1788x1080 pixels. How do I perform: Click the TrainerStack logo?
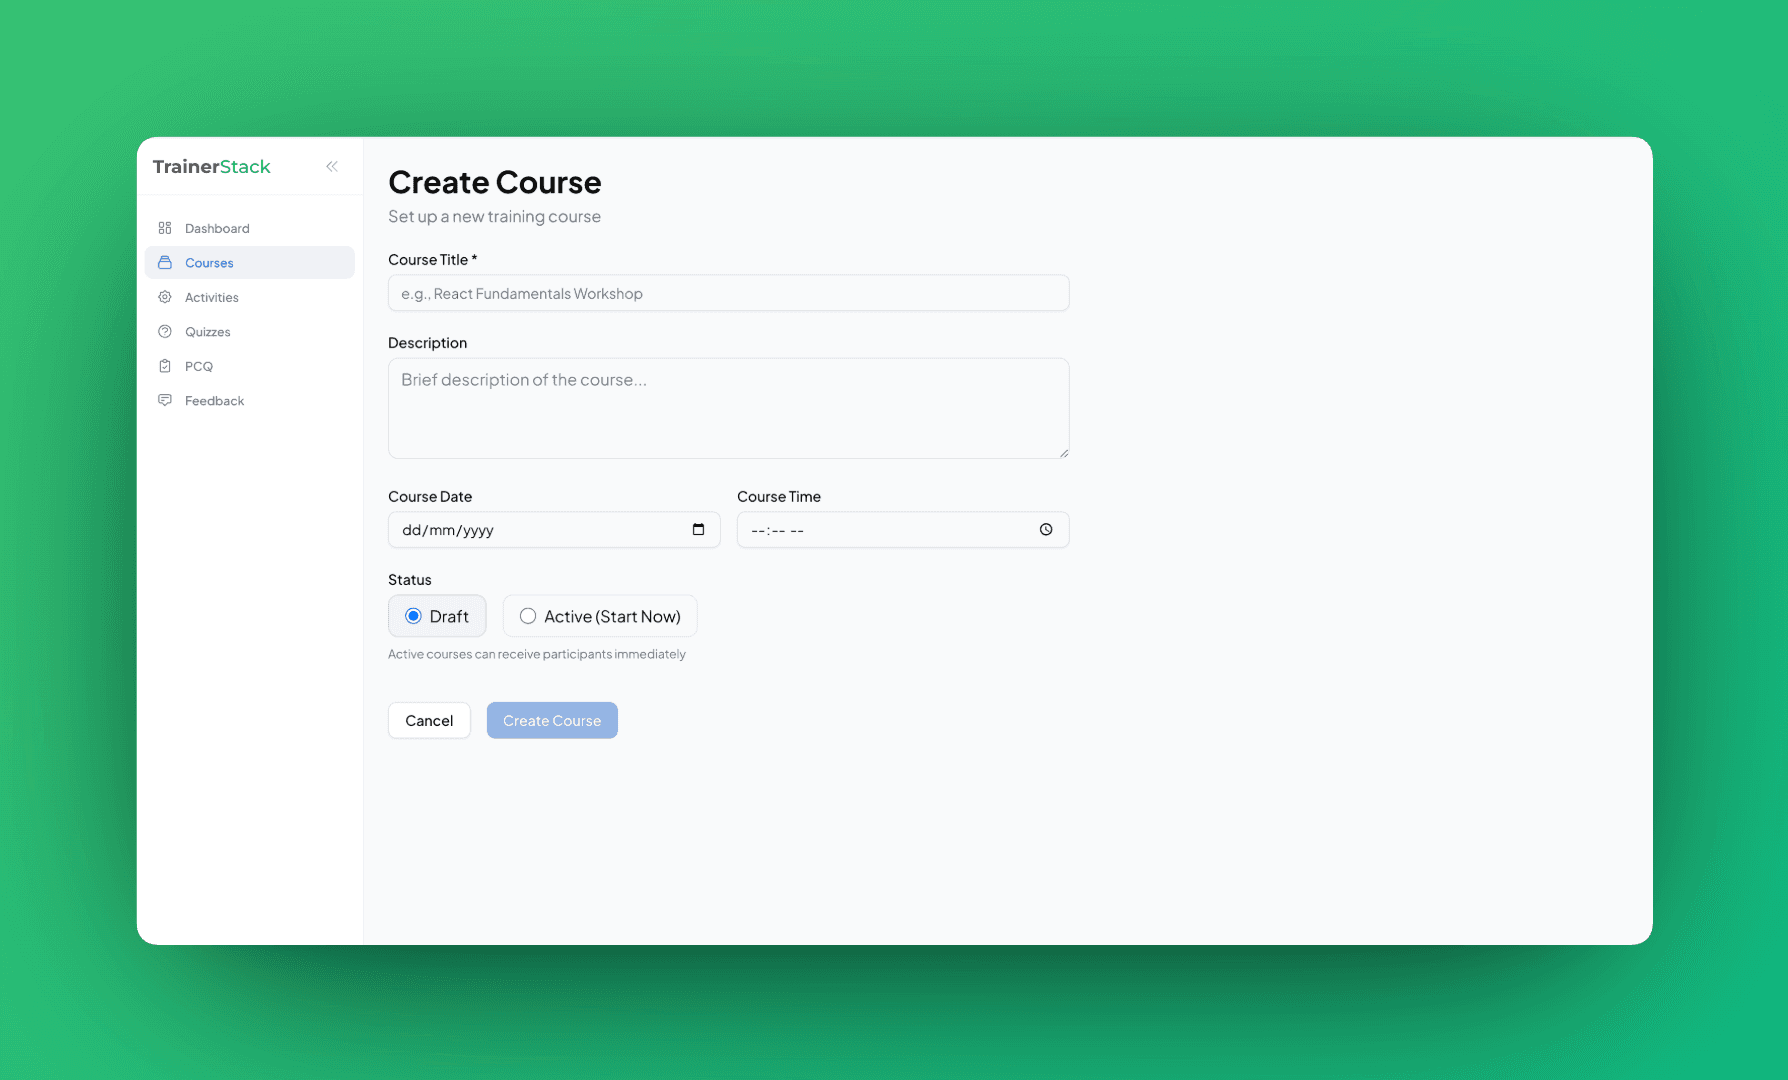(x=211, y=166)
